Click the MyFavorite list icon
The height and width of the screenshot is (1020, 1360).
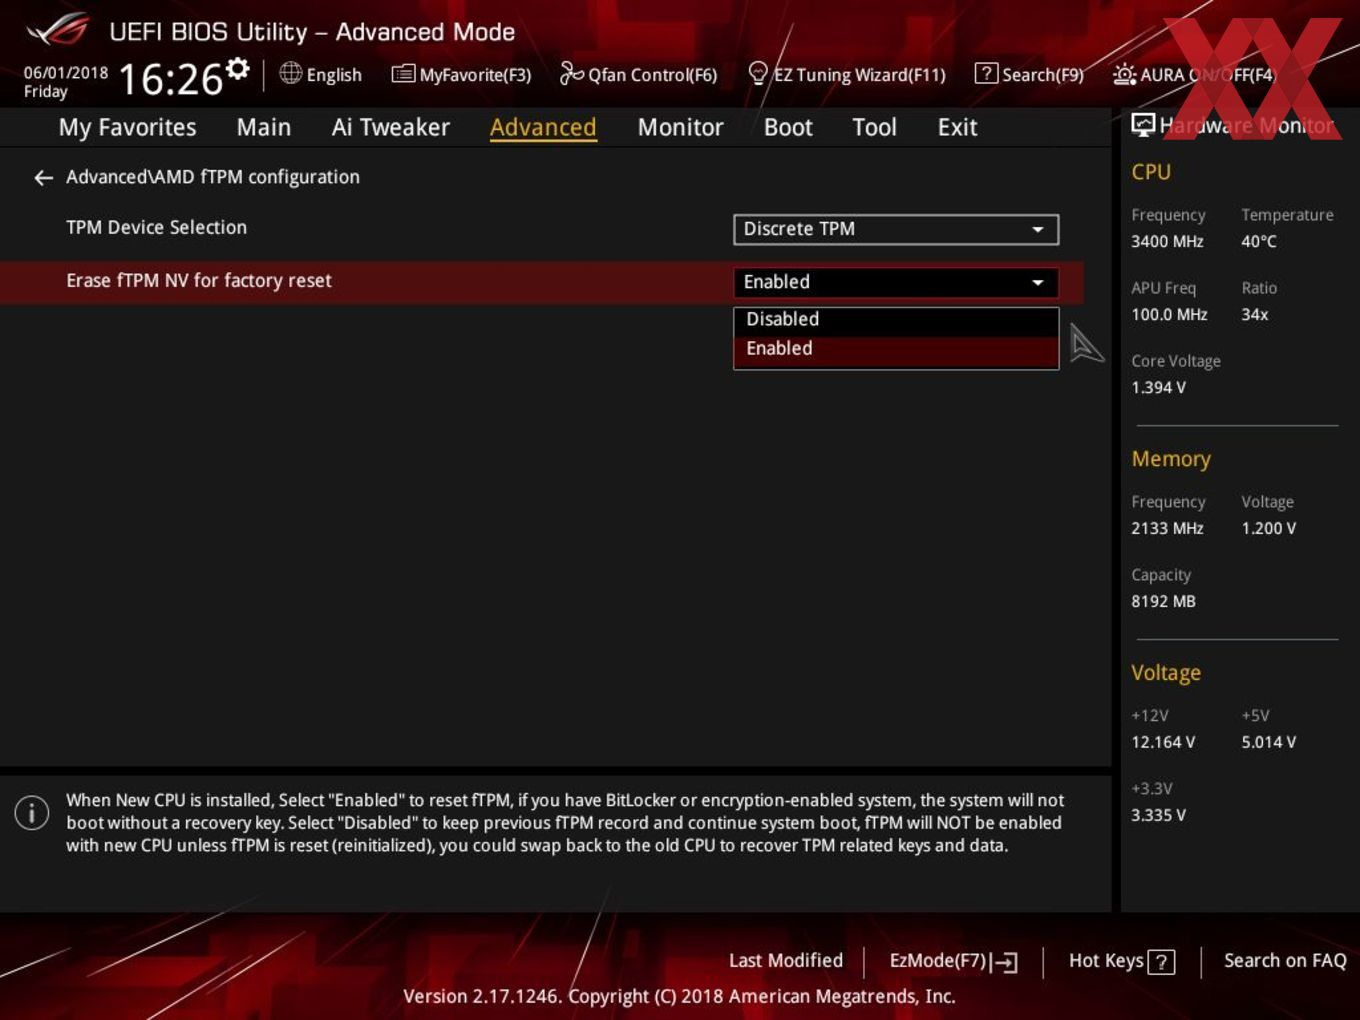click(403, 74)
